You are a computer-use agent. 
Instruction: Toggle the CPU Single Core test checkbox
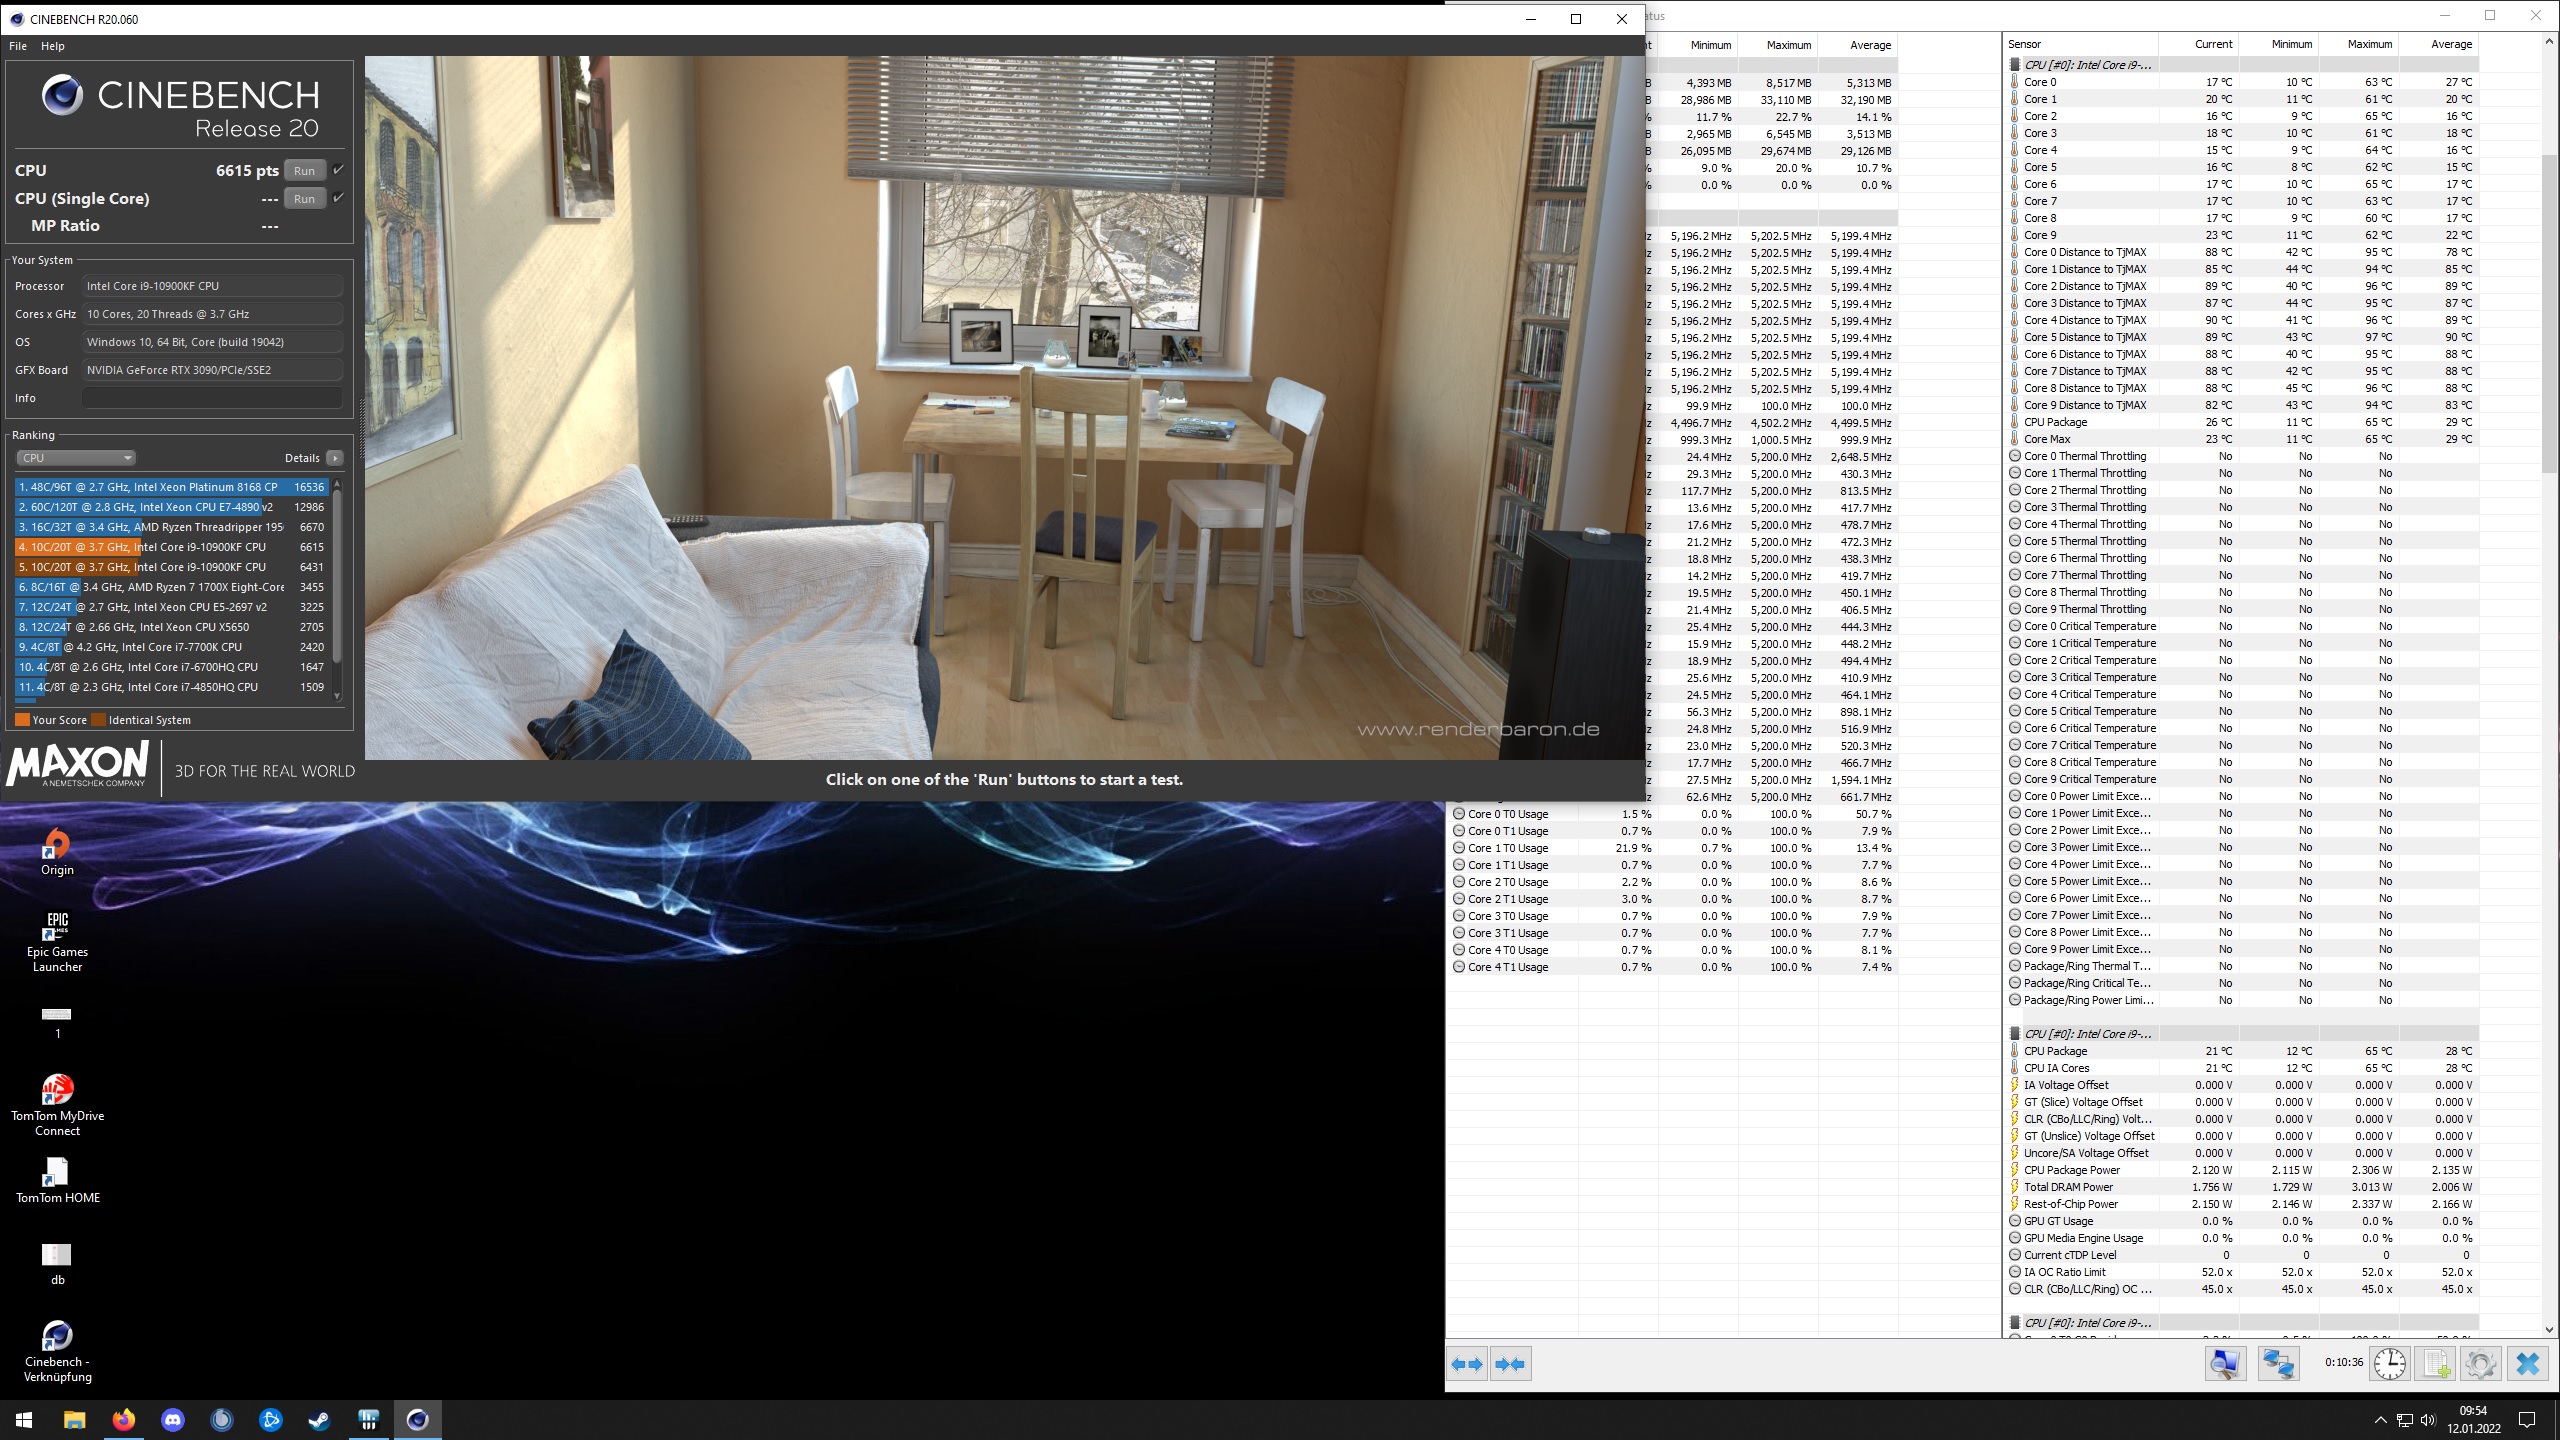point(338,198)
